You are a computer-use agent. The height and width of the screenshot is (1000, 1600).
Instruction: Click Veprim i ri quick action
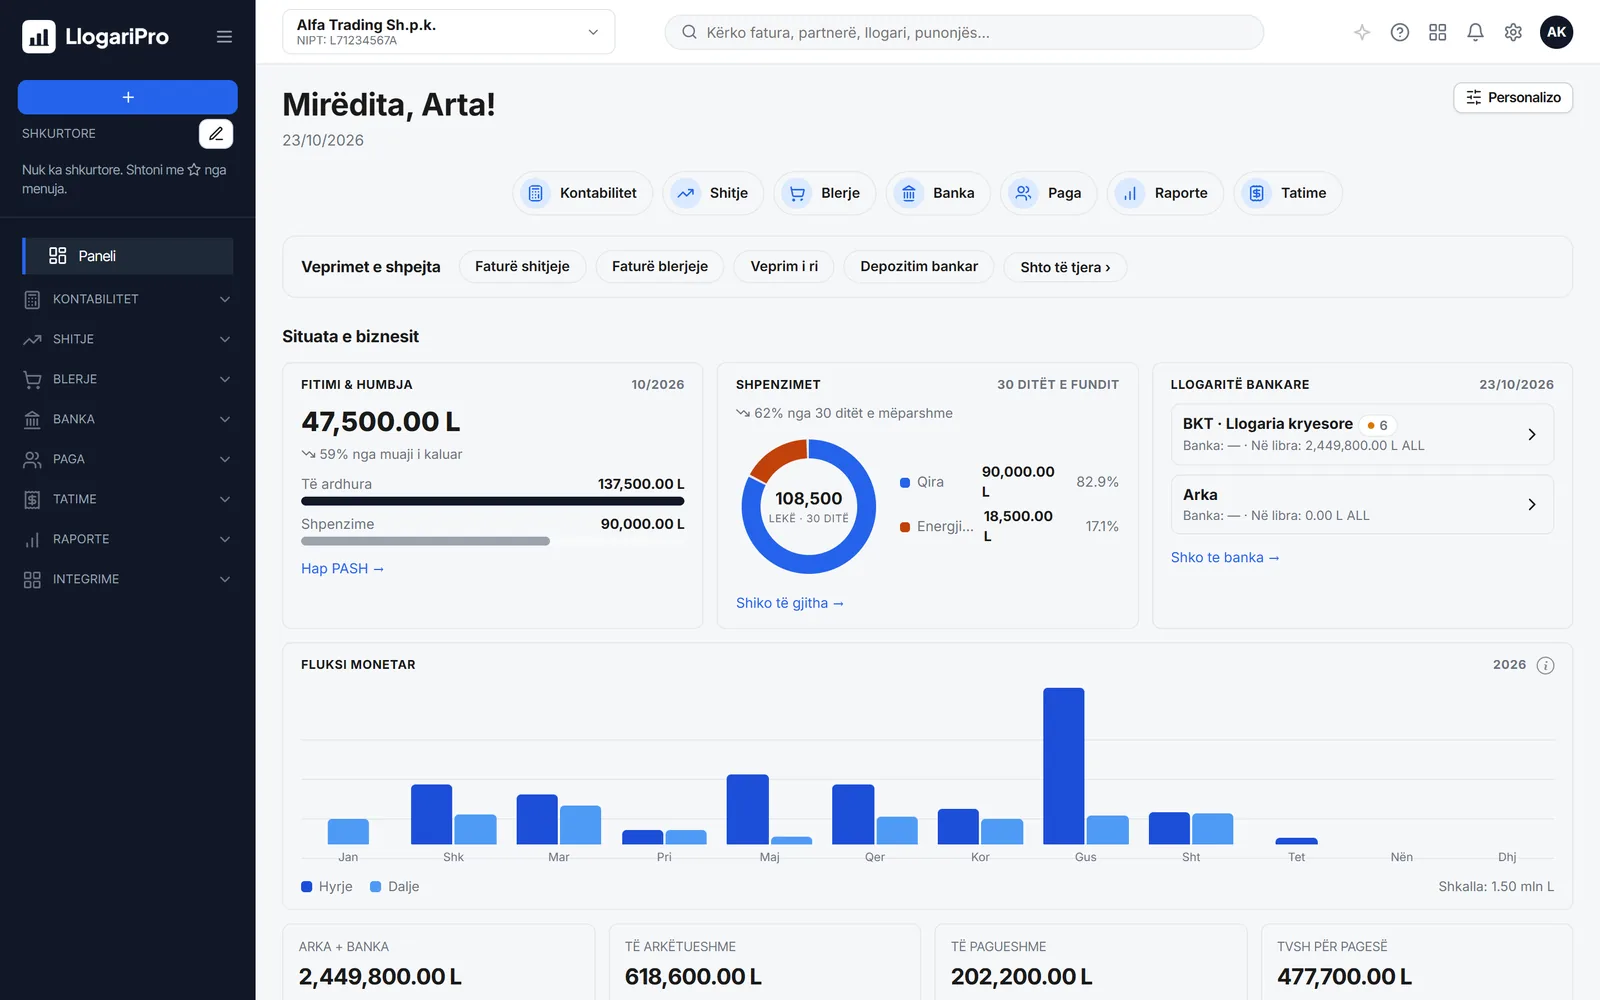point(784,267)
